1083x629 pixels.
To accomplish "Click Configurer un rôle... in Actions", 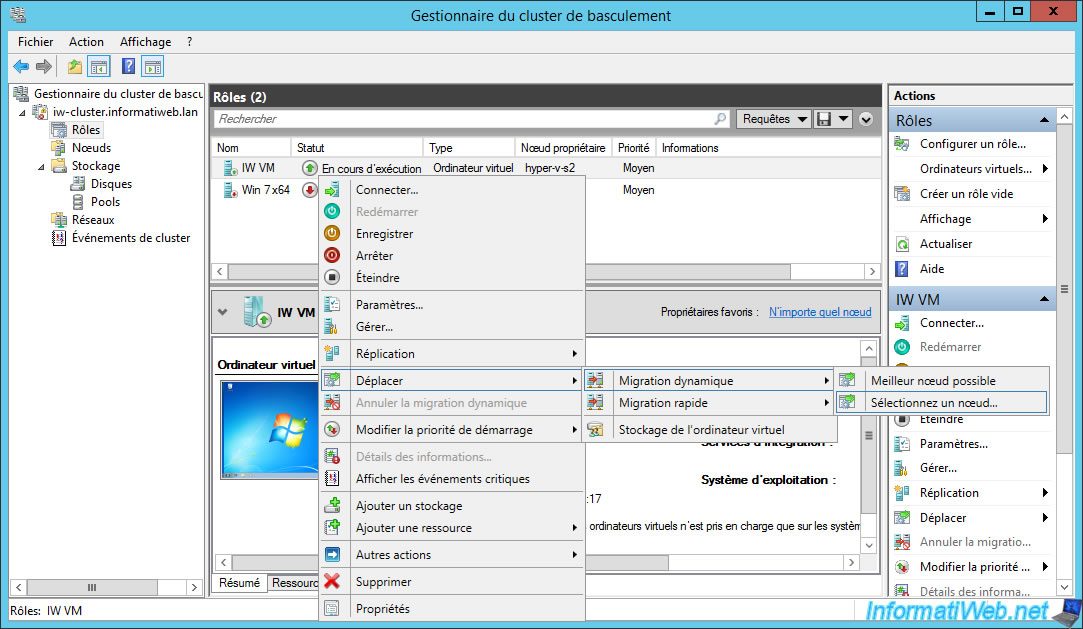I will coord(972,144).
